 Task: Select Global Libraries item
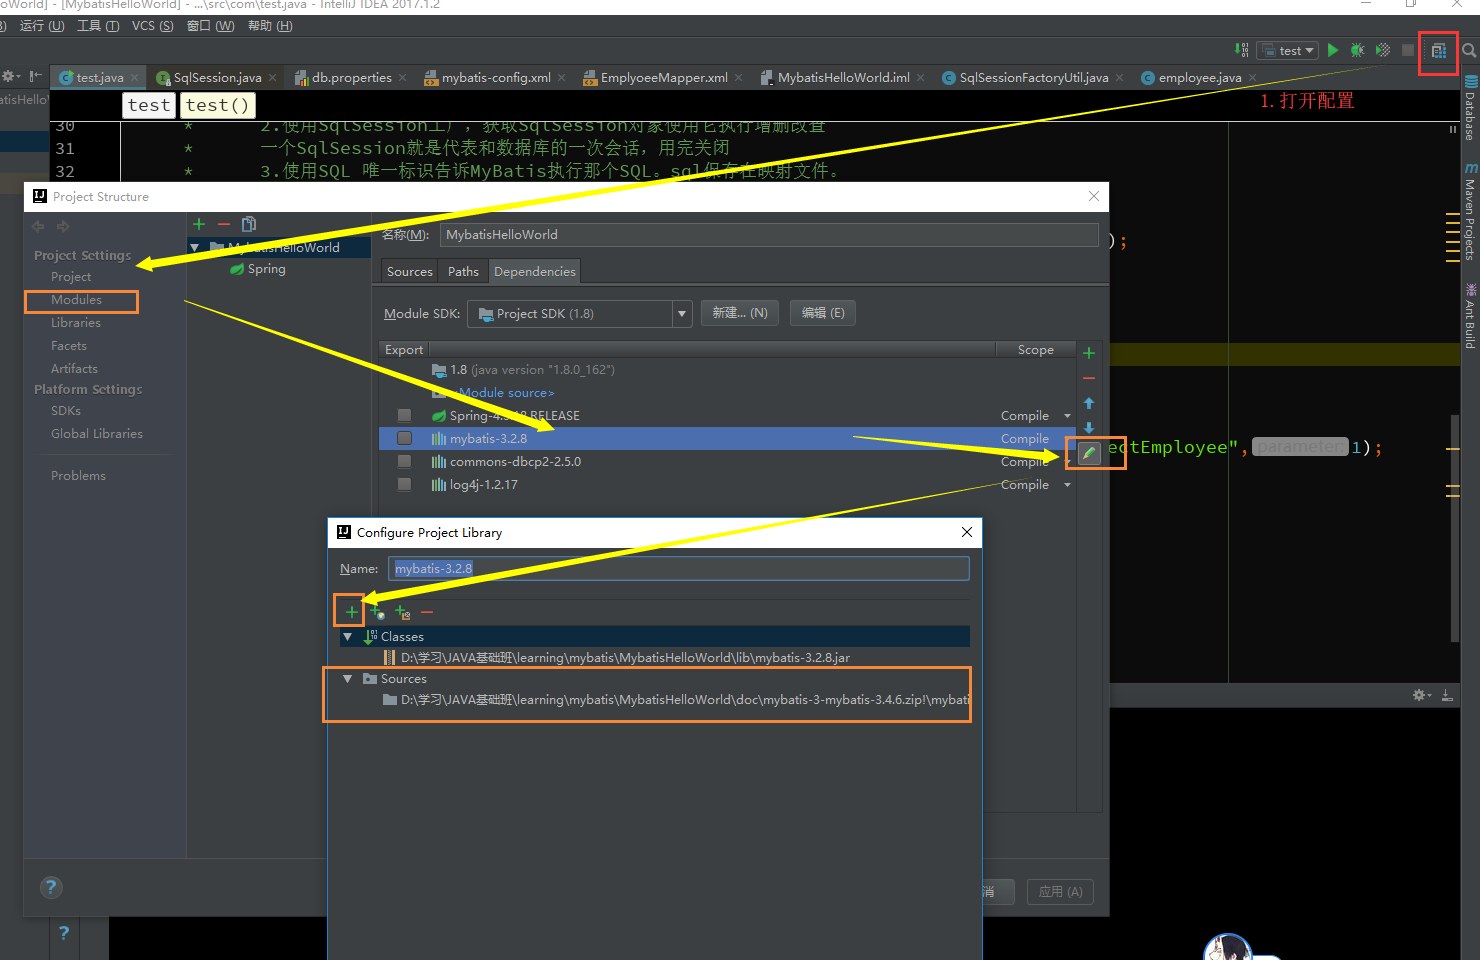[x=97, y=434]
